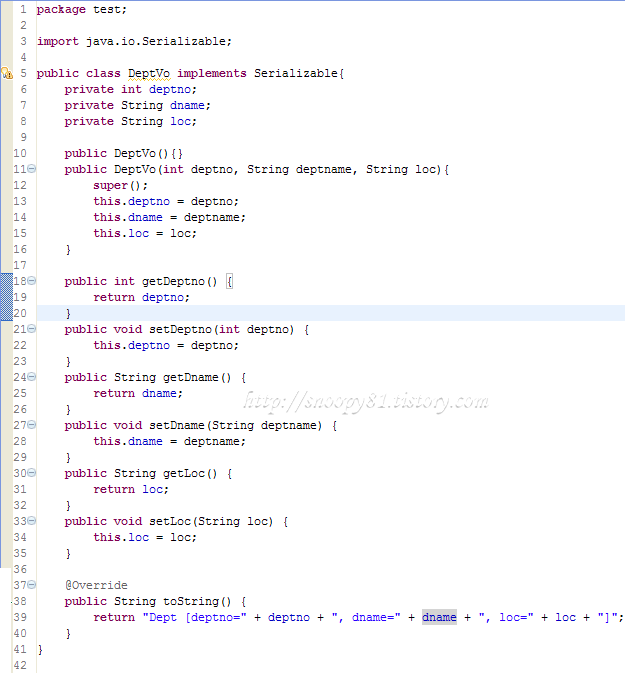The image size is (641, 673).
Task: Click the highlighted 'dname' on line 39
Action: coord(439,617)
